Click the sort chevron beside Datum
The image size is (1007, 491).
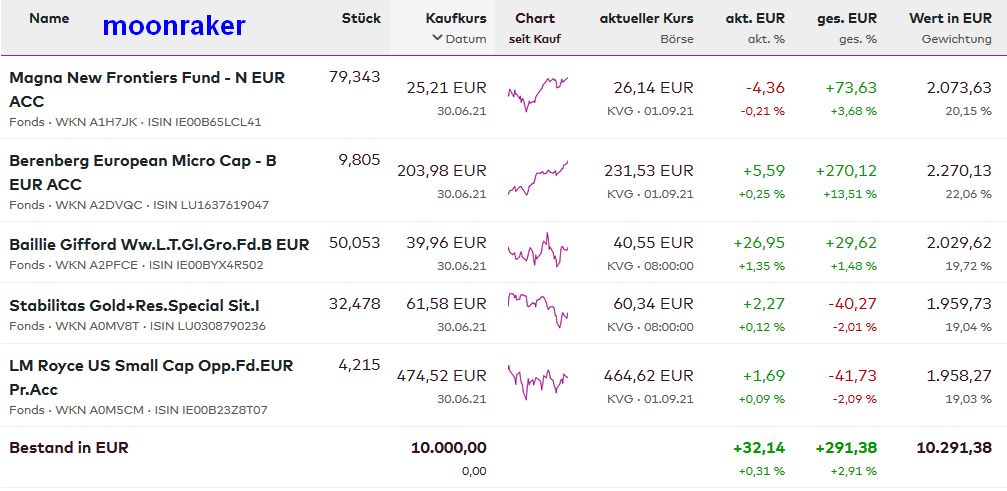(437, 39)
